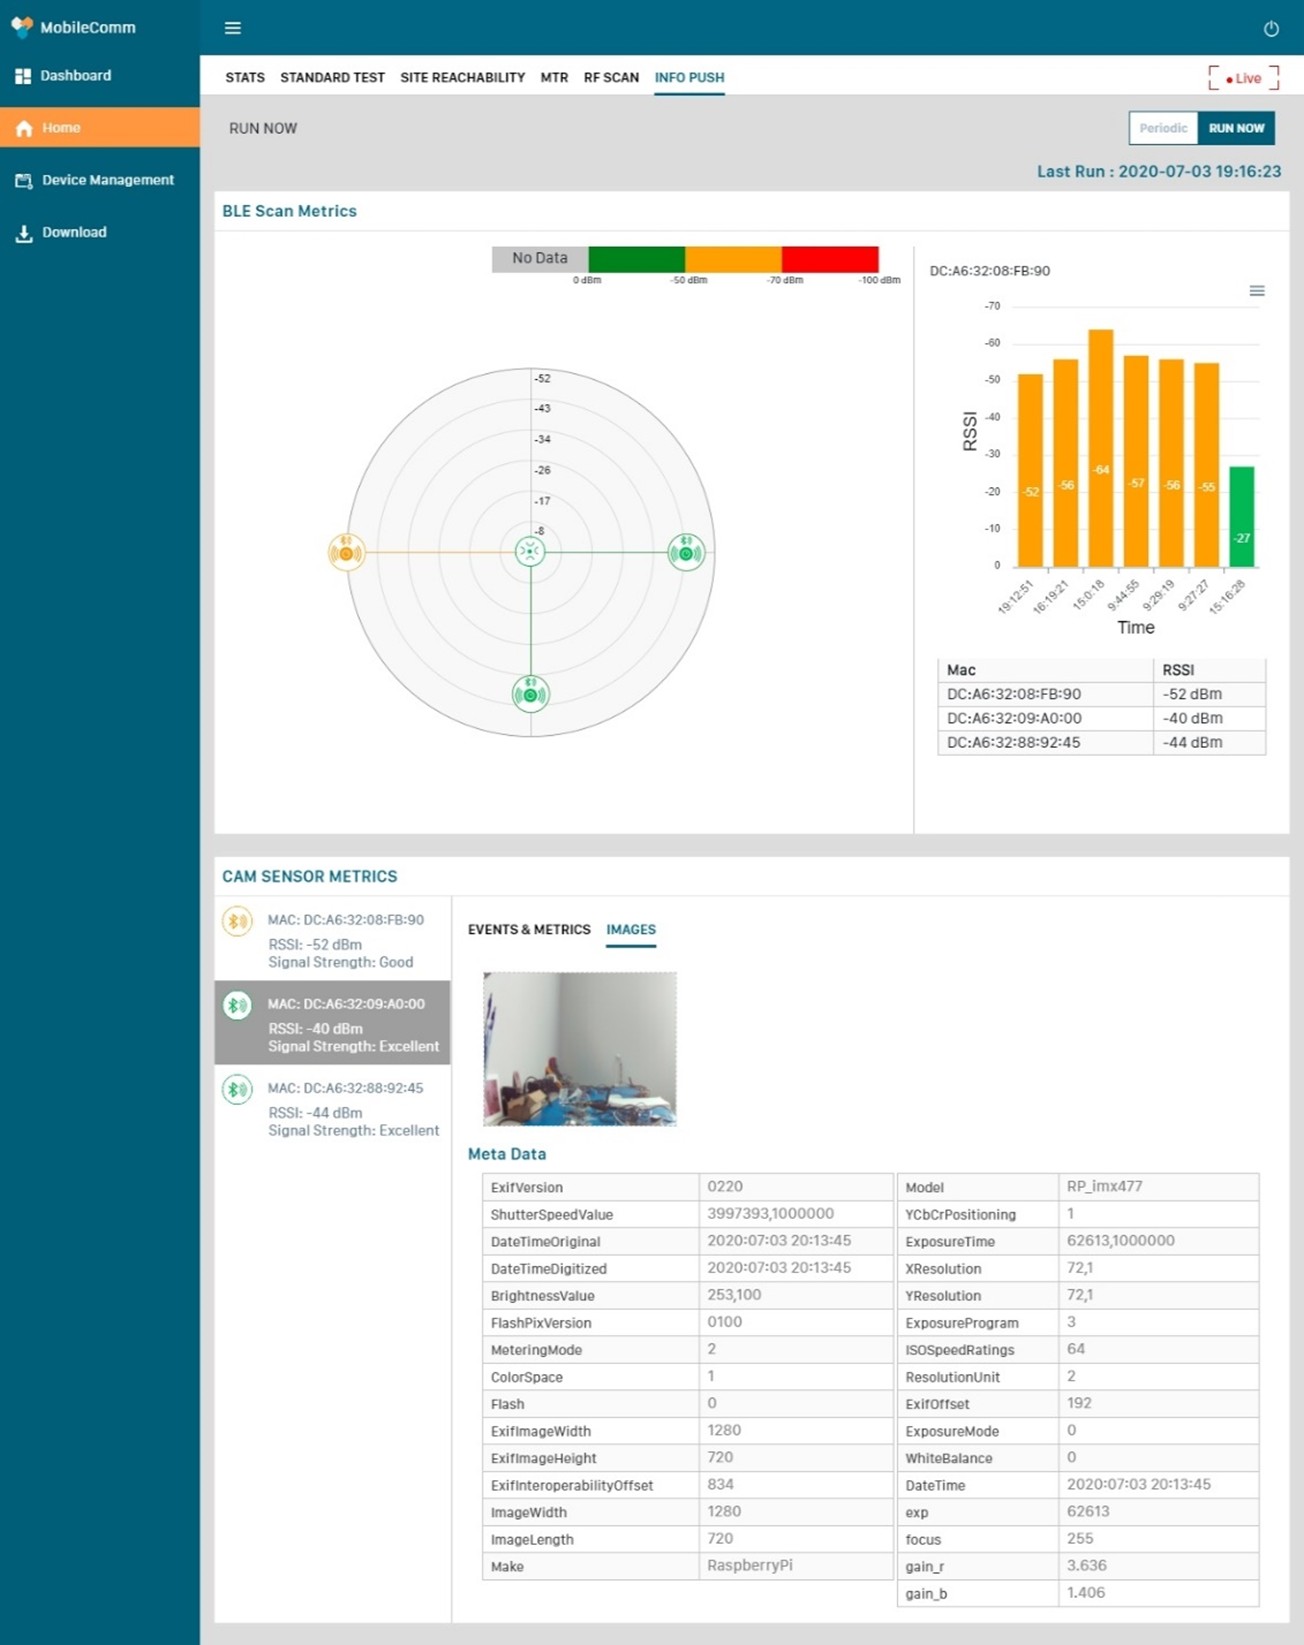Click the power logout icon
1304x1645 pixels.
click(1271, 28)
